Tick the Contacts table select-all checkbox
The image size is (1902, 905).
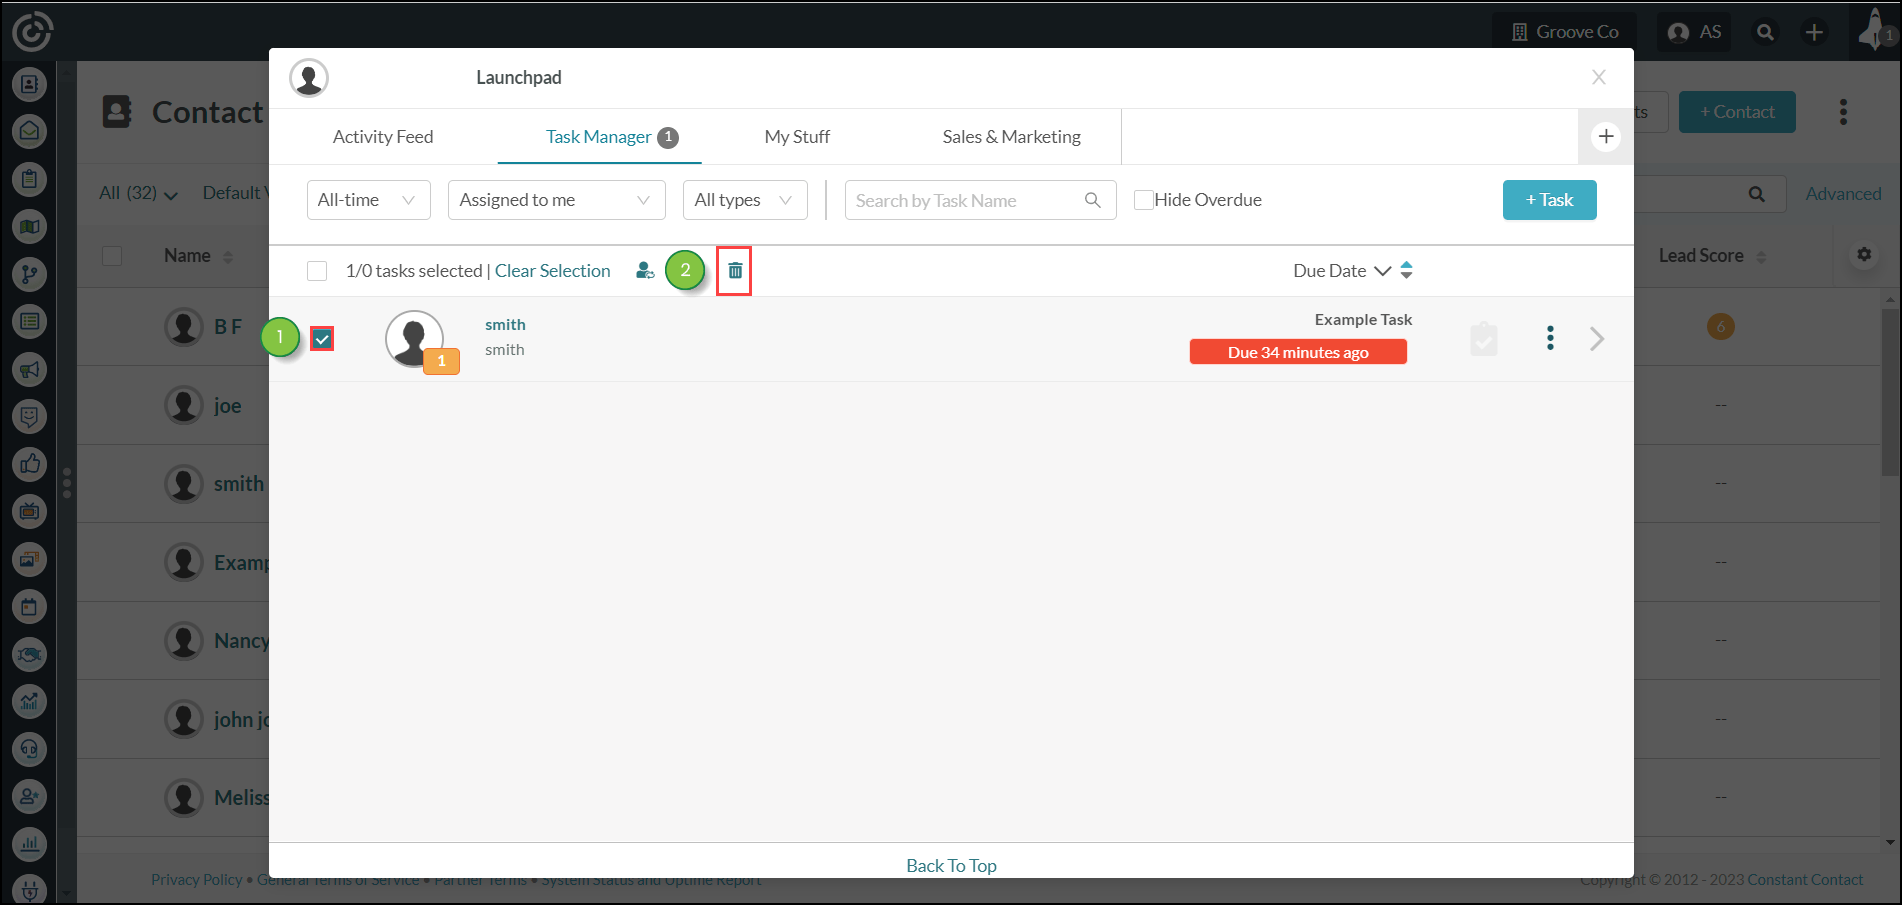click(112, 256)
